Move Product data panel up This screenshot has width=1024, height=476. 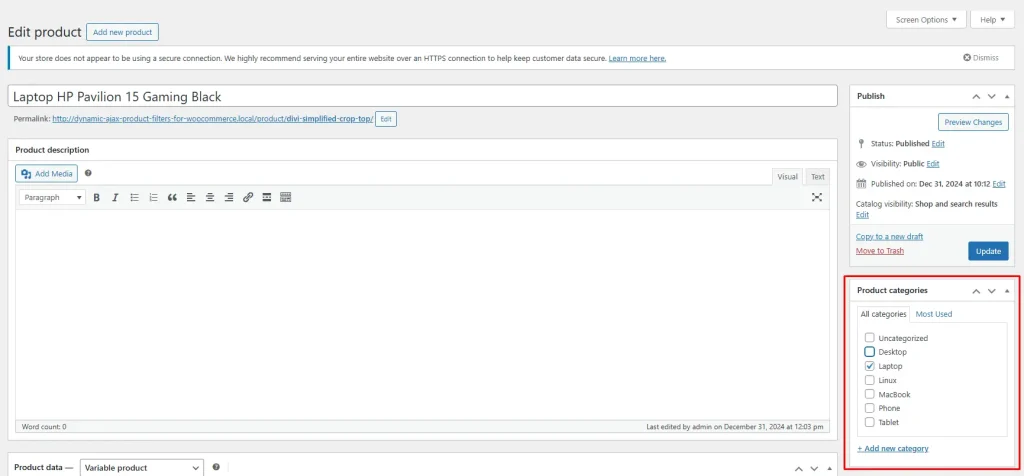coord(799,469)
